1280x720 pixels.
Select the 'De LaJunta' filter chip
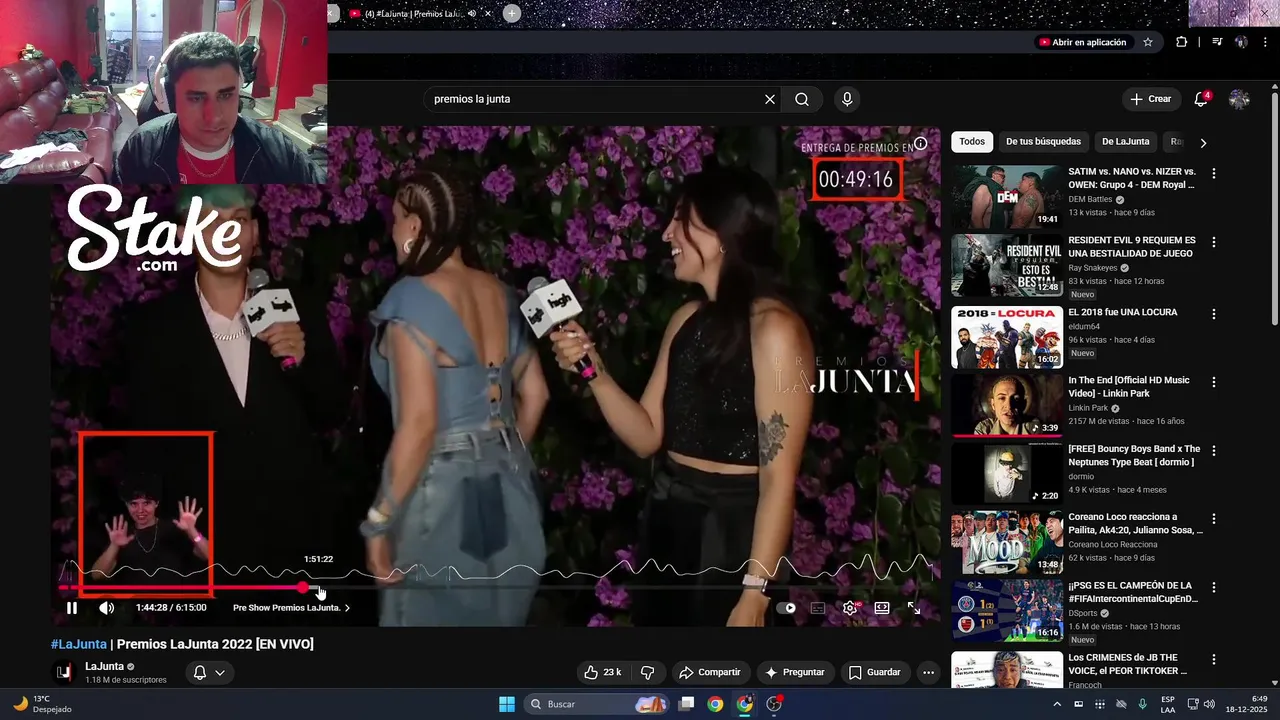(1126, 142)
